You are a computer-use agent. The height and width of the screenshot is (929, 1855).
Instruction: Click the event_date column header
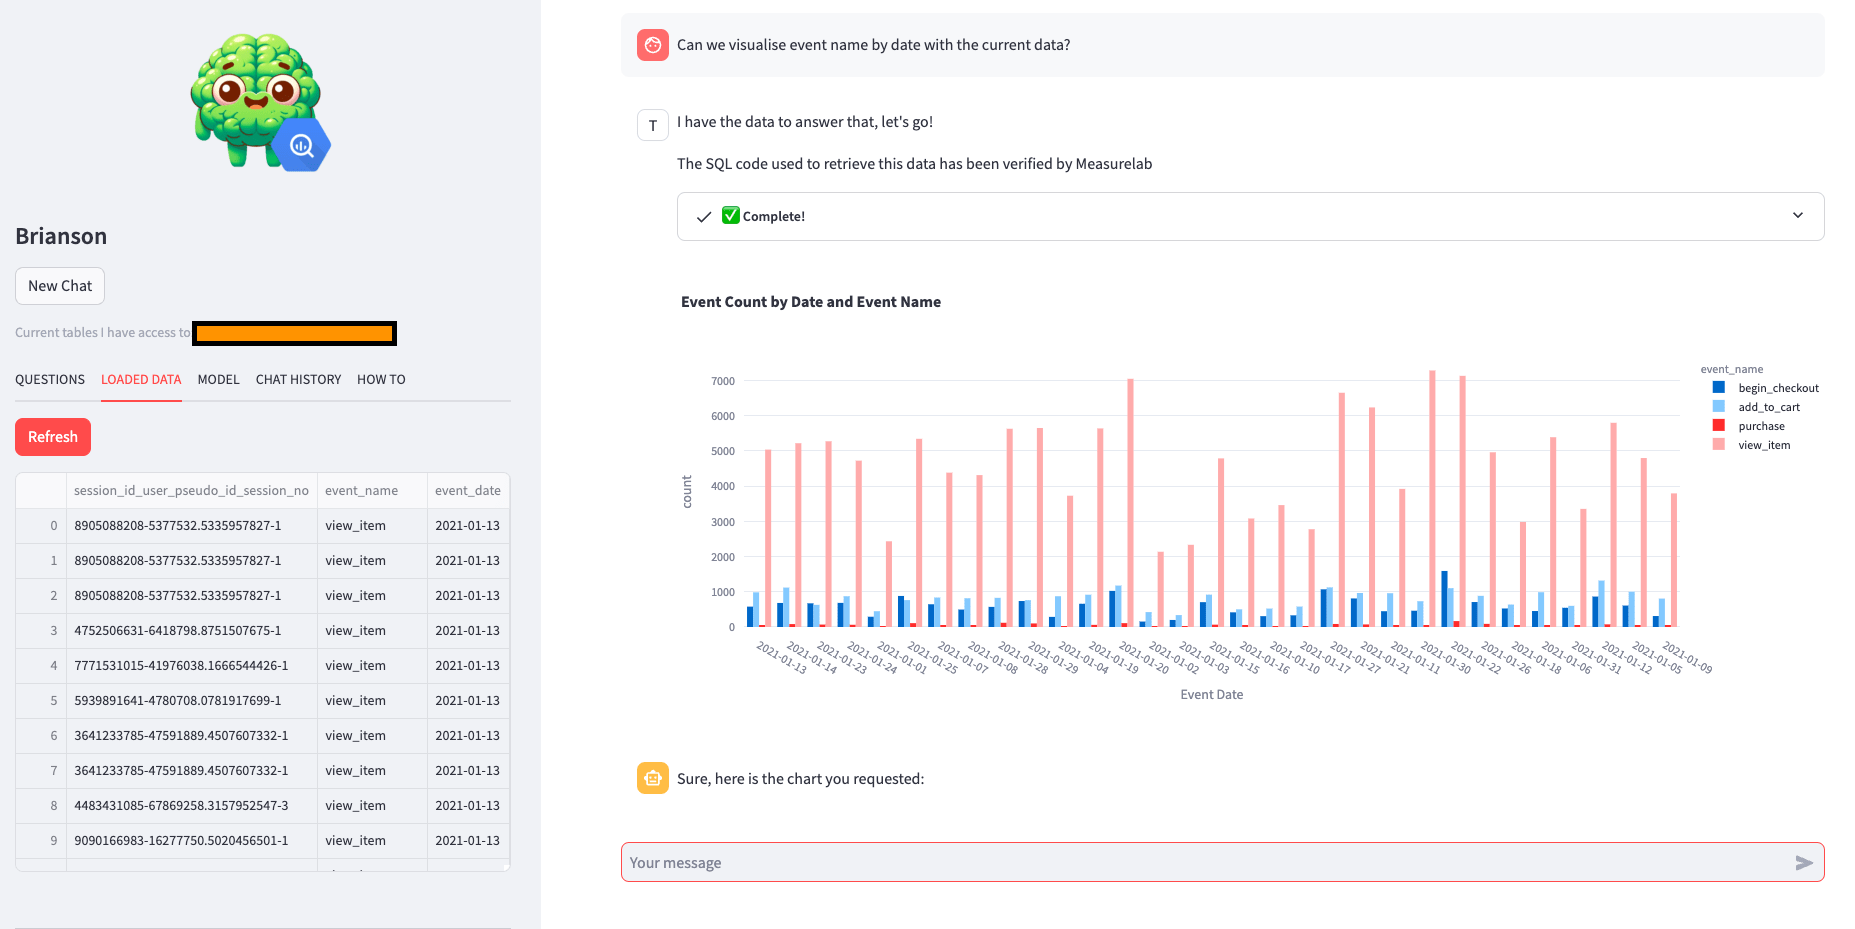(x=468, y=490)
